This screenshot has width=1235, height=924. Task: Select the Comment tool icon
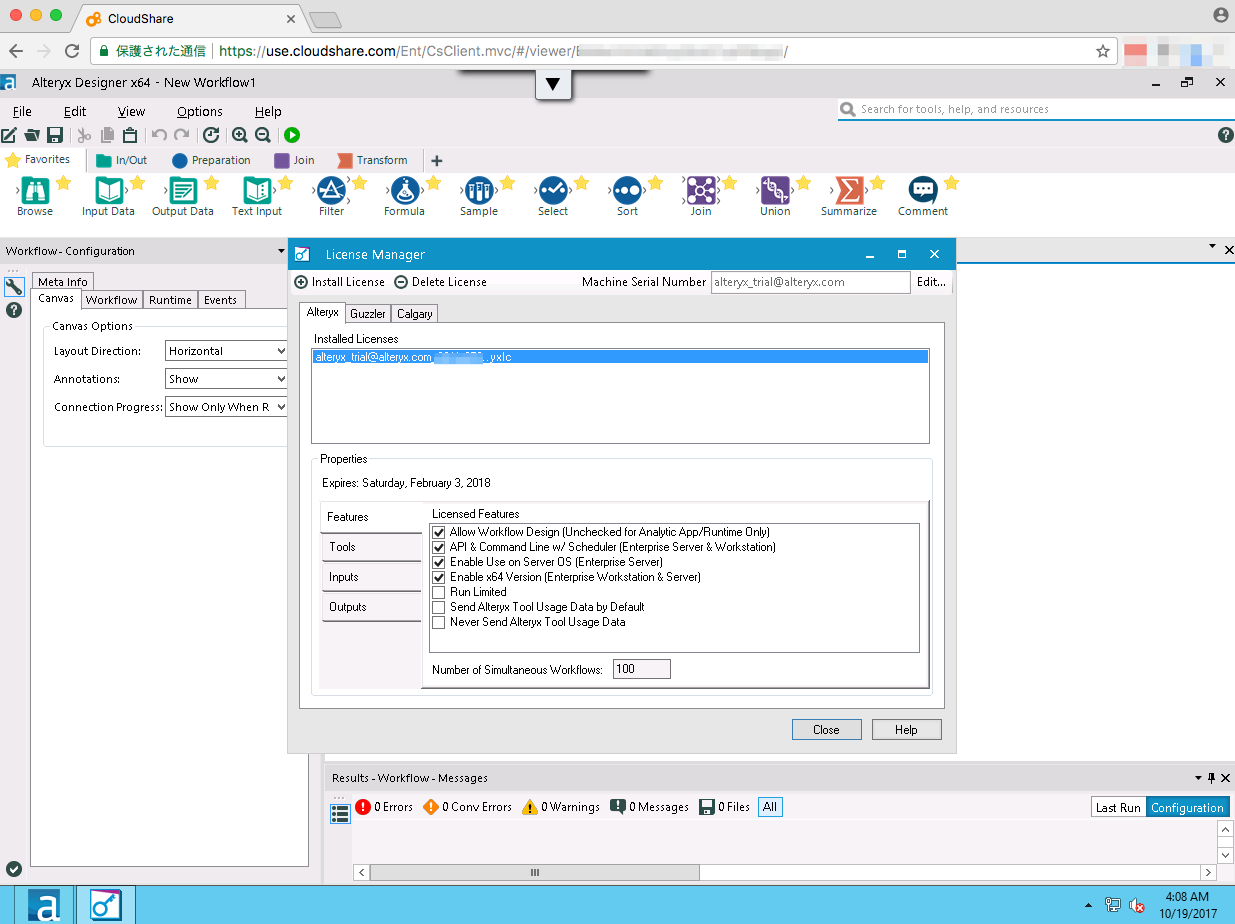pyautogui.click(x=923, y=190)
